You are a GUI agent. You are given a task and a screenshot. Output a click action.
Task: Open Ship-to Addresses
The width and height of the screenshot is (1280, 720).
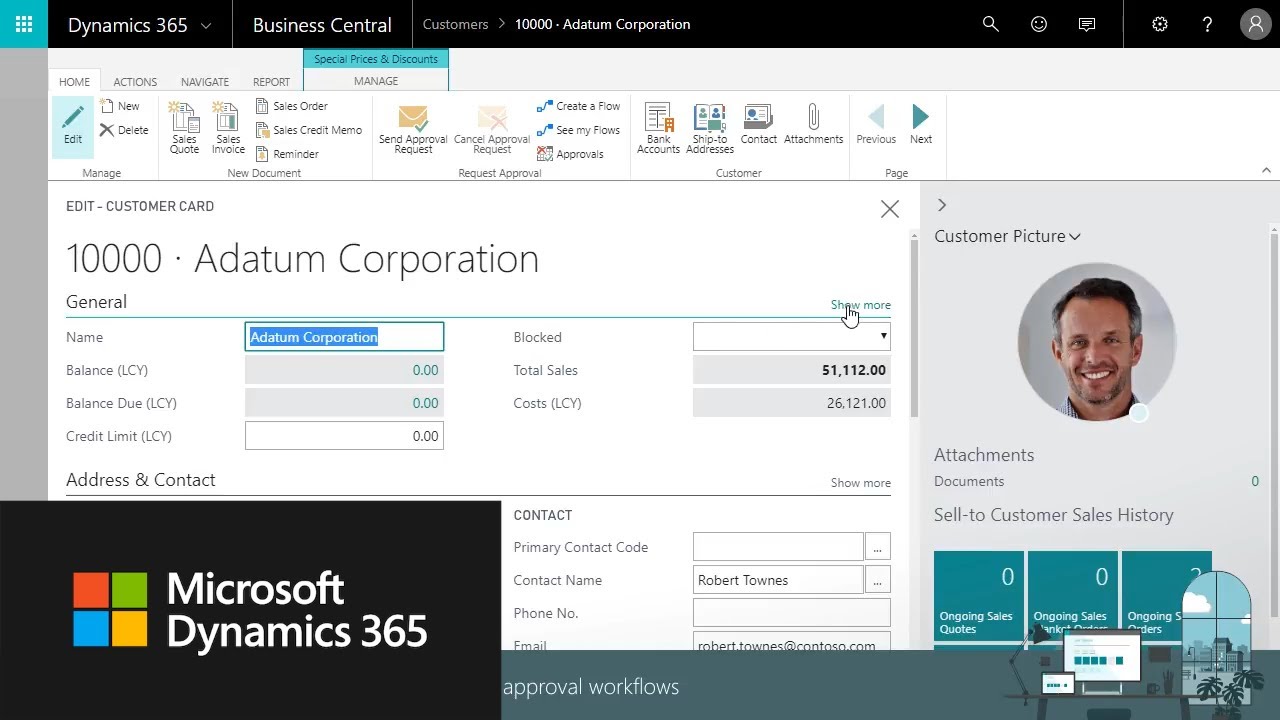pos(710,128)
